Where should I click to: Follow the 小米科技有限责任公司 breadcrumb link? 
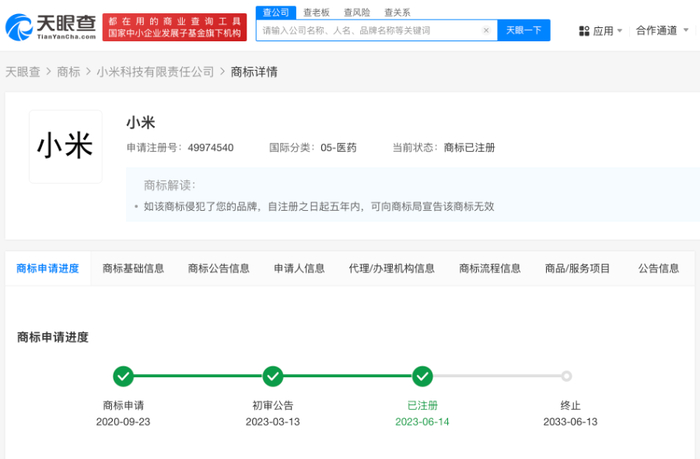point(155,72)
